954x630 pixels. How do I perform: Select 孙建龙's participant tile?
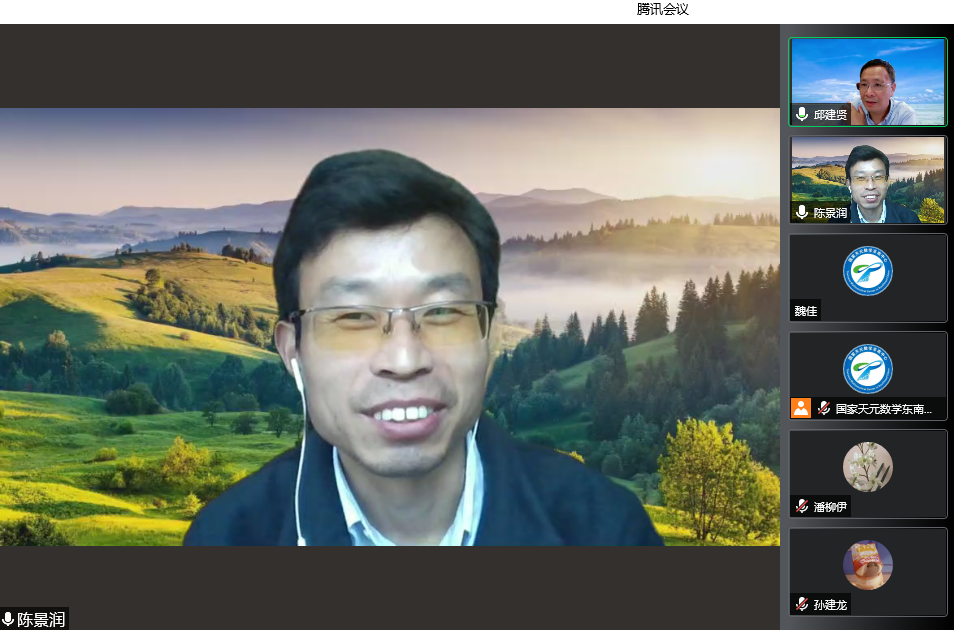tap(868, 570)
